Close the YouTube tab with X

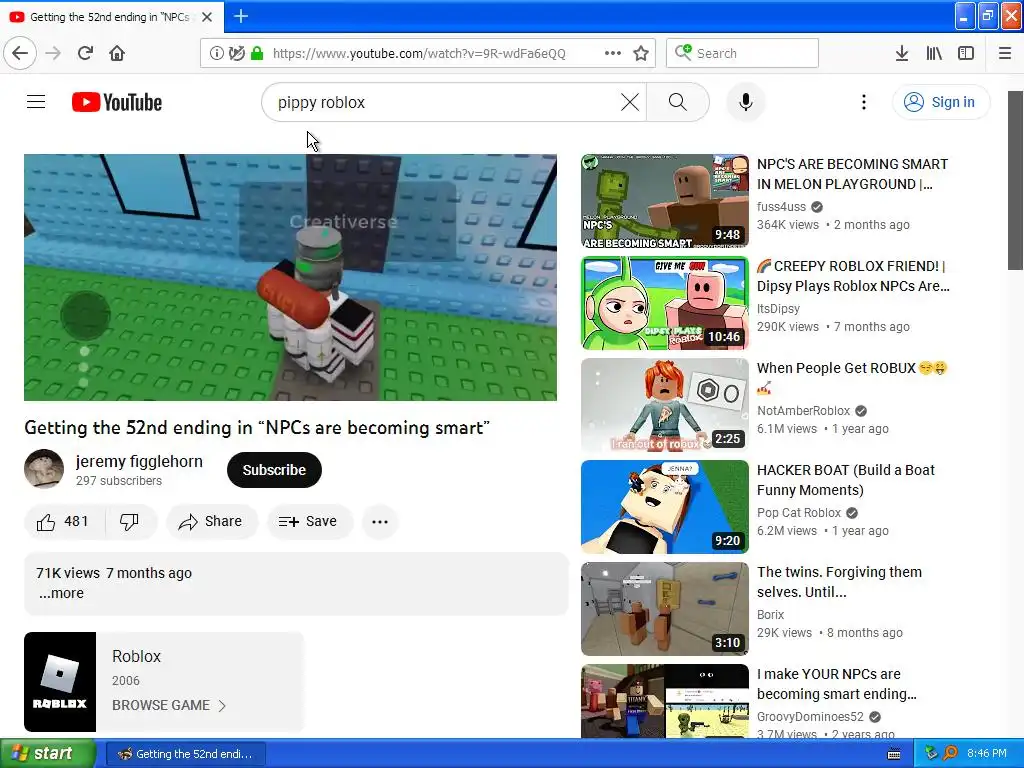pos(207,17)
